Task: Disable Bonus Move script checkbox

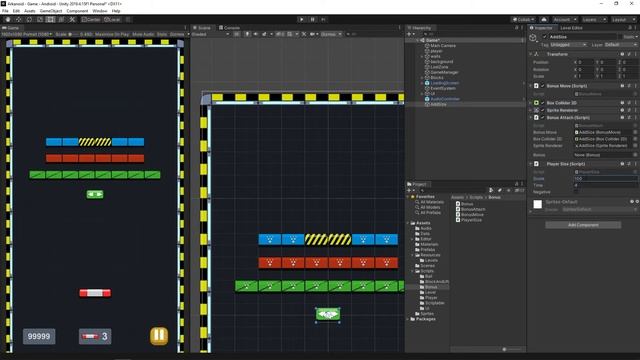Action: point(542,86)
